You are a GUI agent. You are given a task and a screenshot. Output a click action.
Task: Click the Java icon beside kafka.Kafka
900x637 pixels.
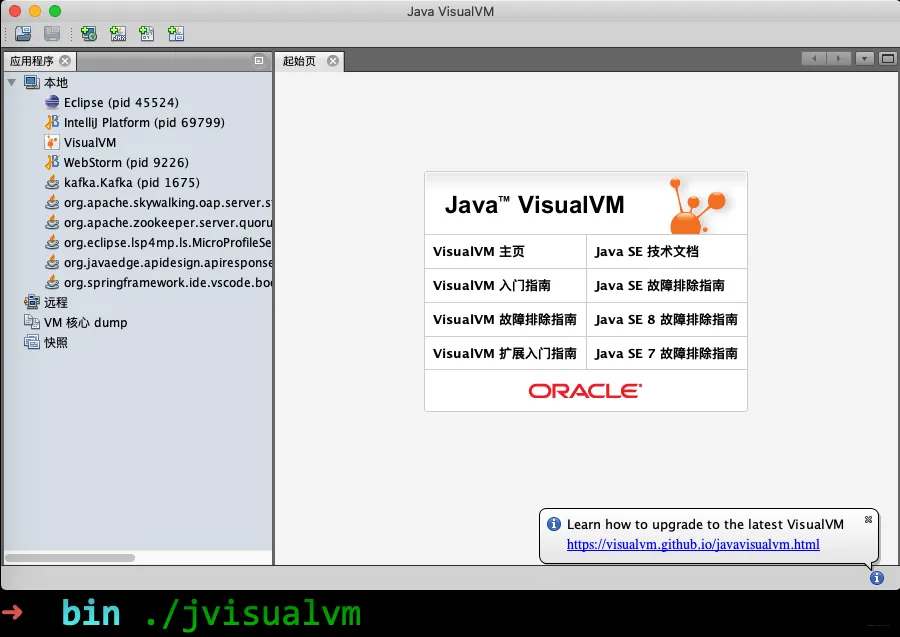52,182
